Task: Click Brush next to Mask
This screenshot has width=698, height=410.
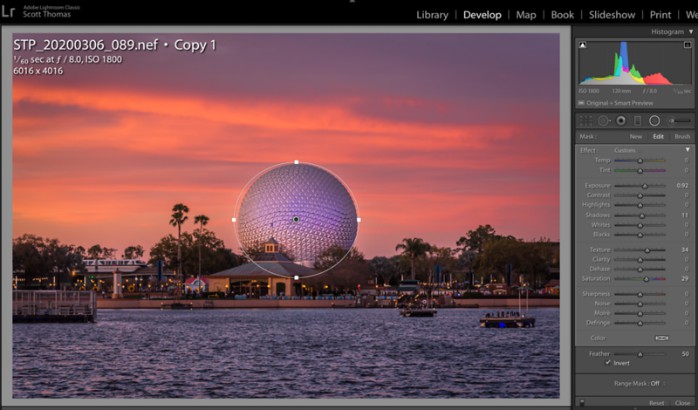Action: point(682,137)
